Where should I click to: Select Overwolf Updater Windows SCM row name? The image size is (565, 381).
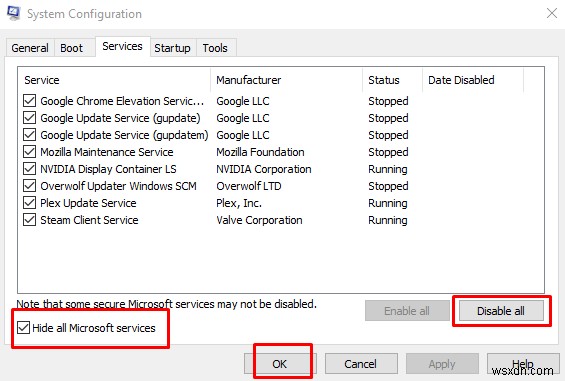119,186
